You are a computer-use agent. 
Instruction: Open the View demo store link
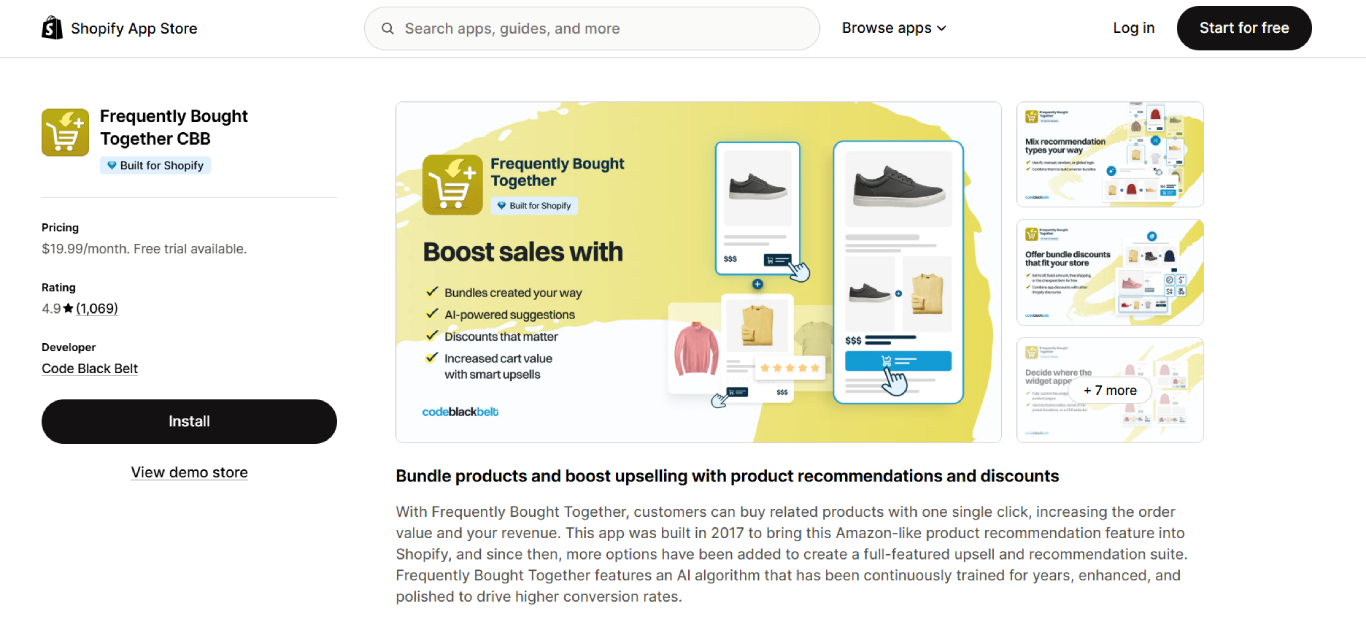pyautogui.click(x=189, y=471)
